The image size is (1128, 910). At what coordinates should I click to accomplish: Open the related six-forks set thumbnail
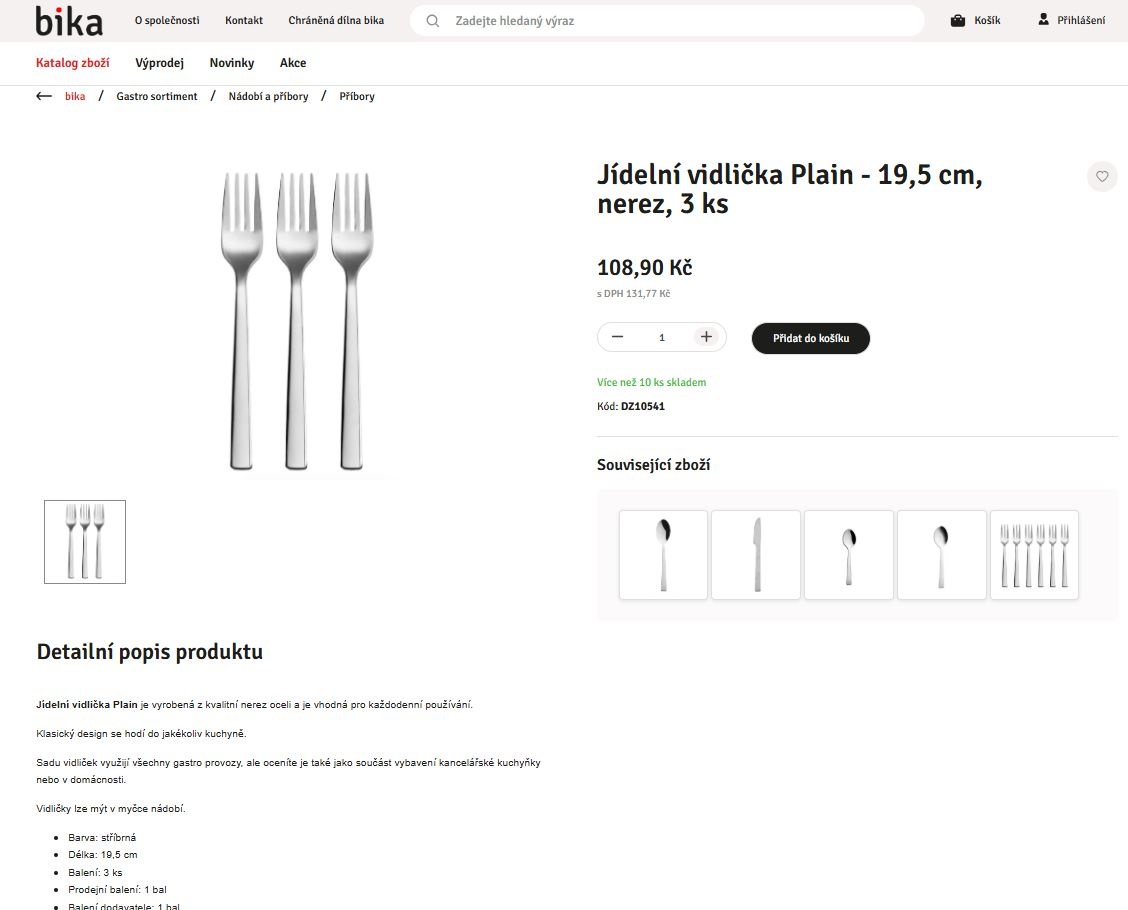pyautogui.click(x=1034, y=555)
